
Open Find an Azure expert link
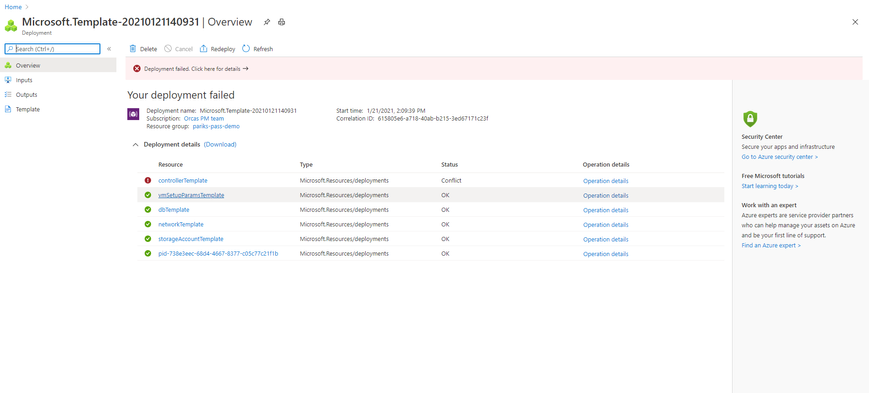pos(771,245)
